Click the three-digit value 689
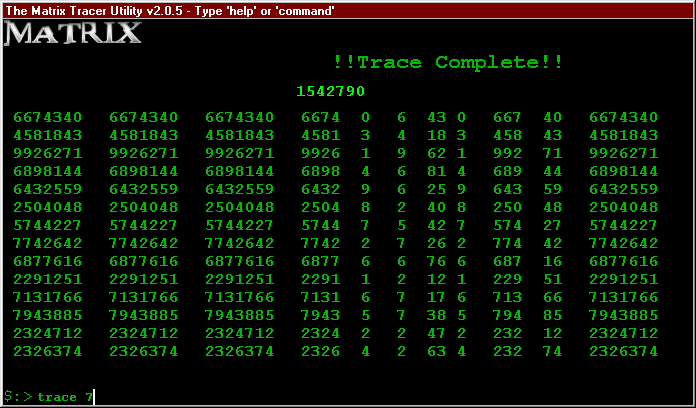Image resolution: width=696 pixels, height=408 pixels. click(507, 172)
